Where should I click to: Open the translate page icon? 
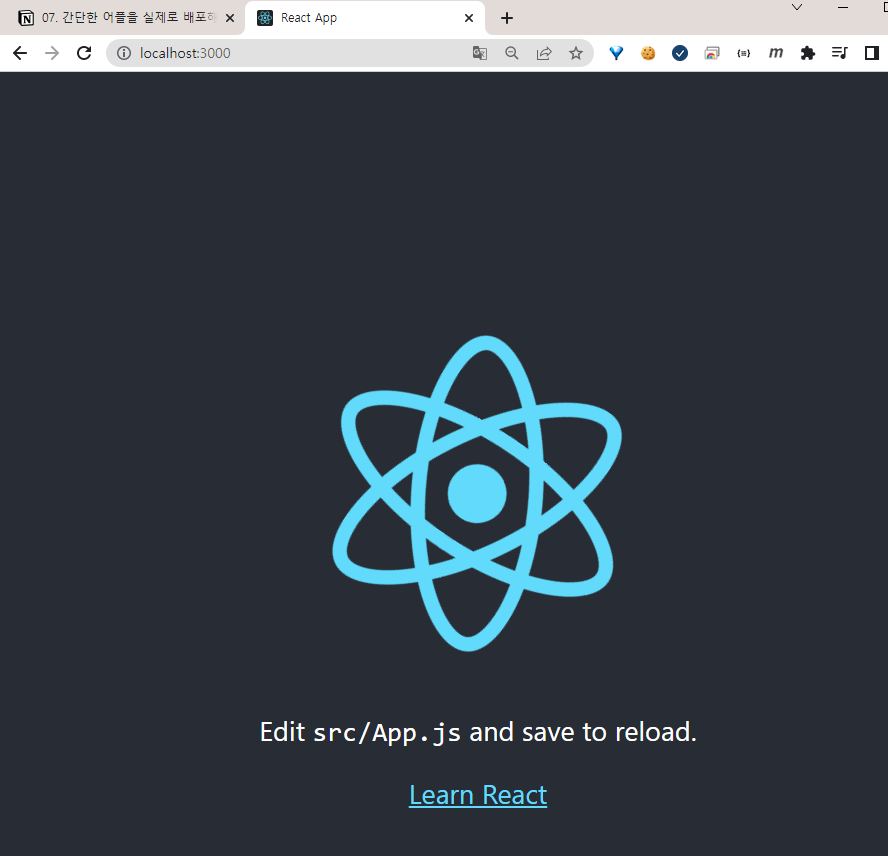(480, 53)
